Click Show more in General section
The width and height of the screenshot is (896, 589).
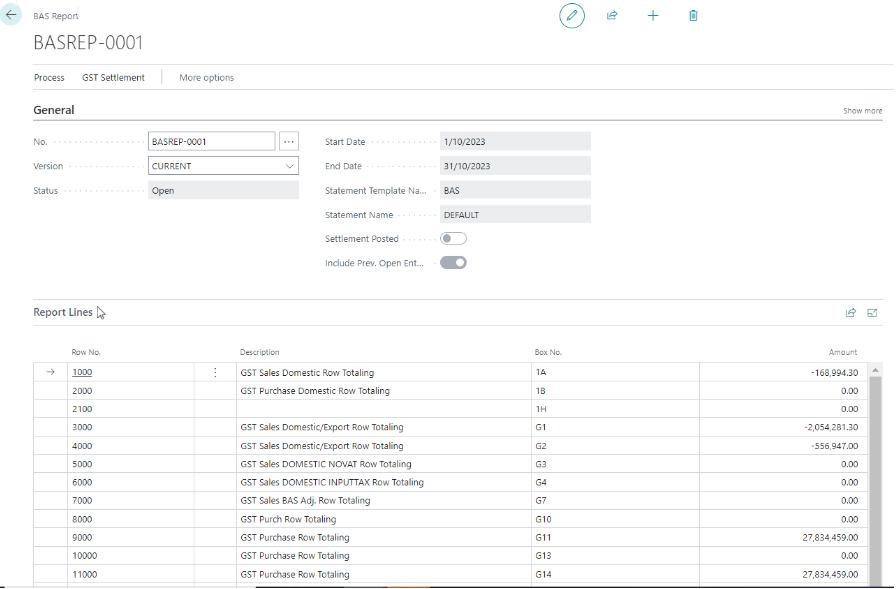[x=862, y=111]
